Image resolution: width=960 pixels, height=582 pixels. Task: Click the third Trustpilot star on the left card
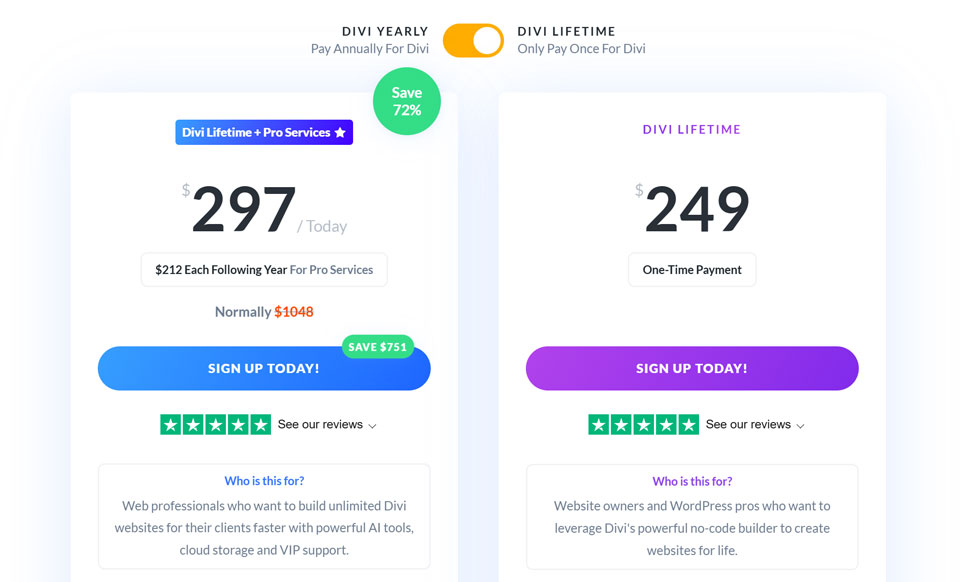(216, 424)
